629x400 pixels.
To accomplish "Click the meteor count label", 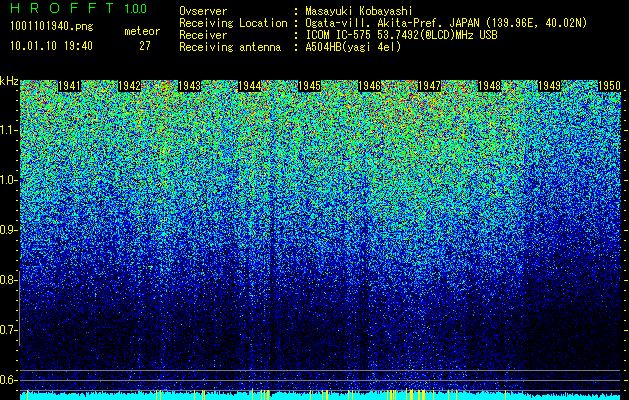I will 142,31.
